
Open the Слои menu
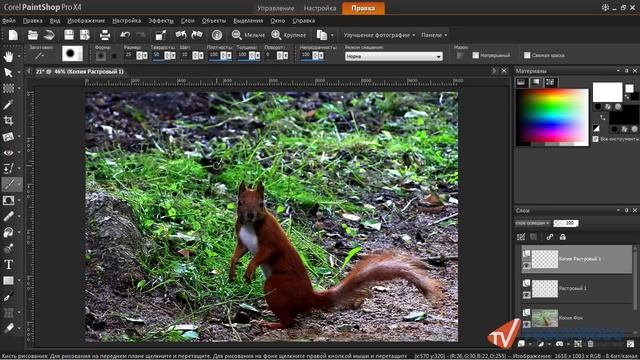(x=188, y=20)
